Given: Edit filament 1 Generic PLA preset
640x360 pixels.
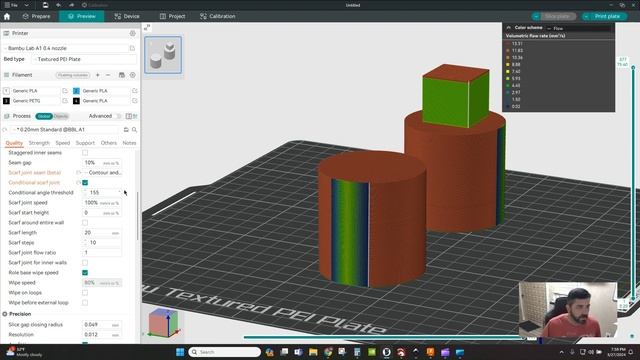Looking at the screenshot, I should pos(65,91).
